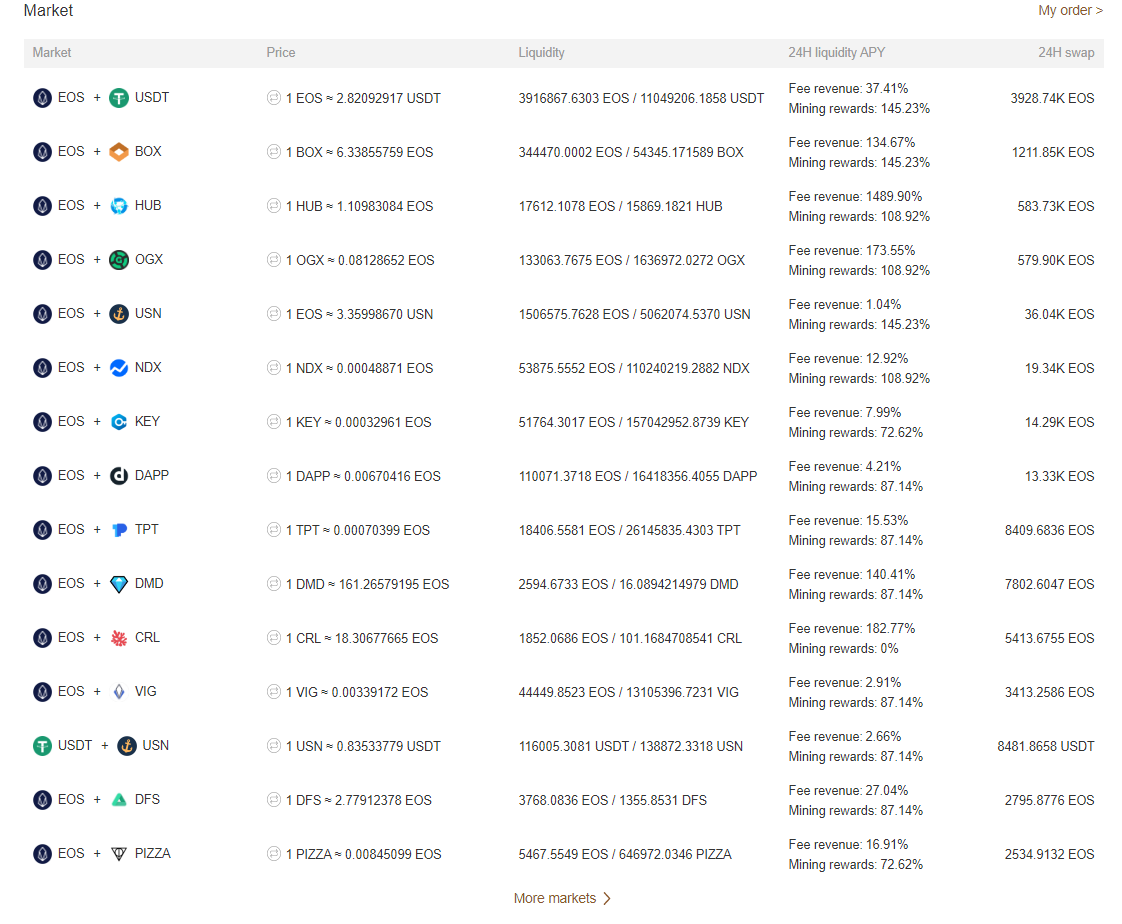Click the KEY token icon
This screenshot has height=924, width=1122.
coord(119,422)
